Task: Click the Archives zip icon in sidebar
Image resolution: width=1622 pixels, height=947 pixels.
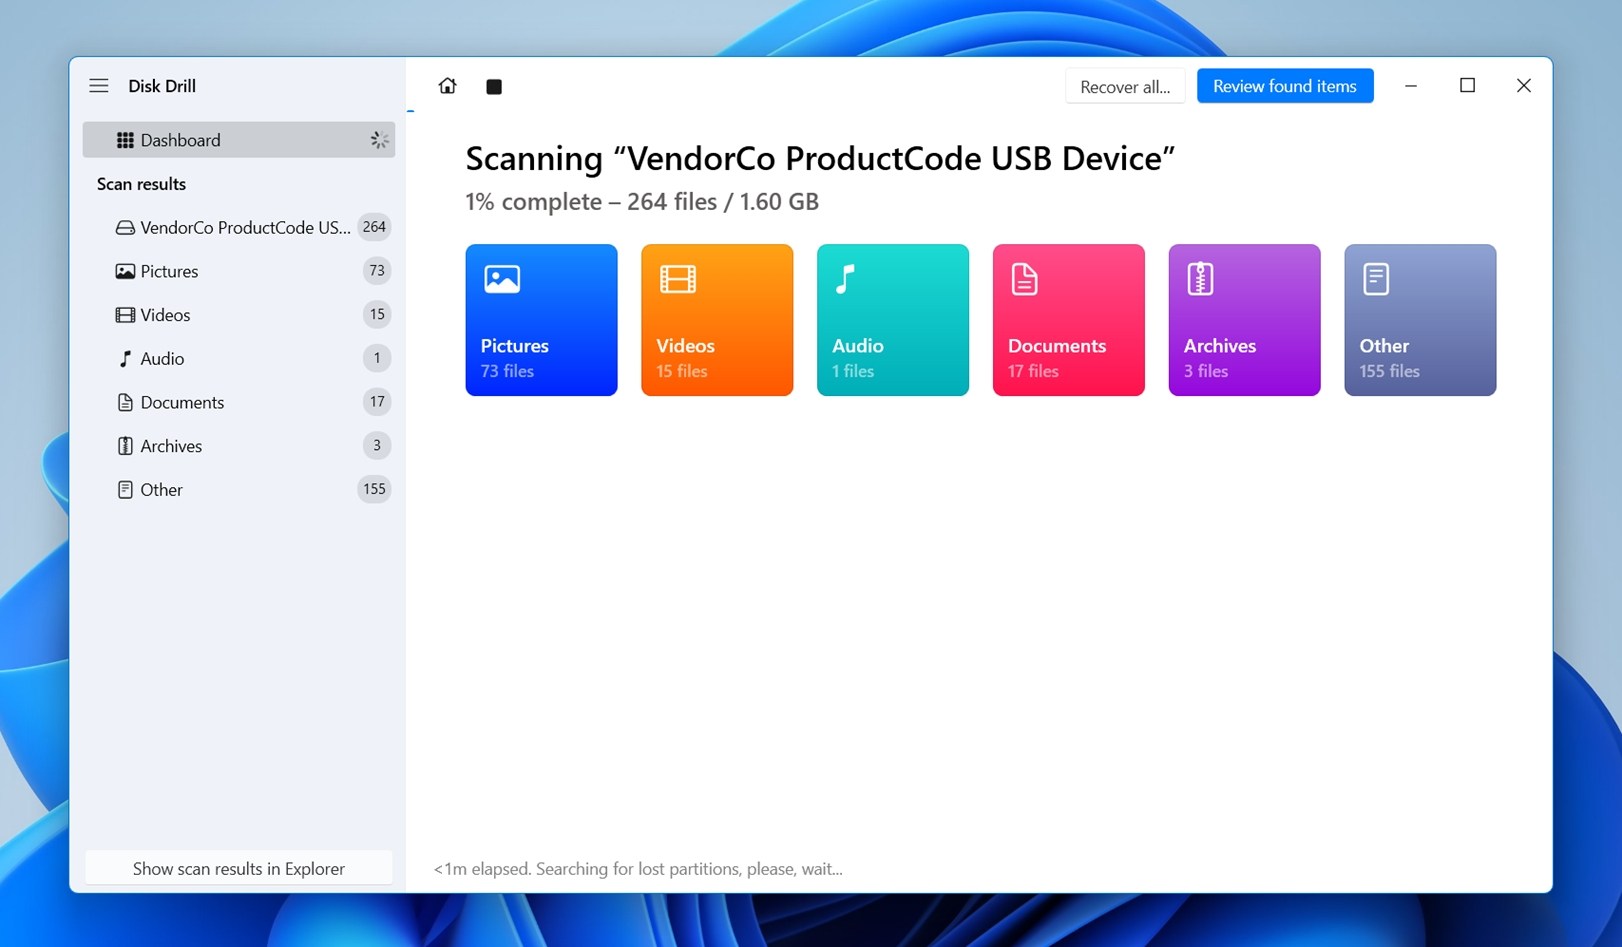Action: coord(125,446)
